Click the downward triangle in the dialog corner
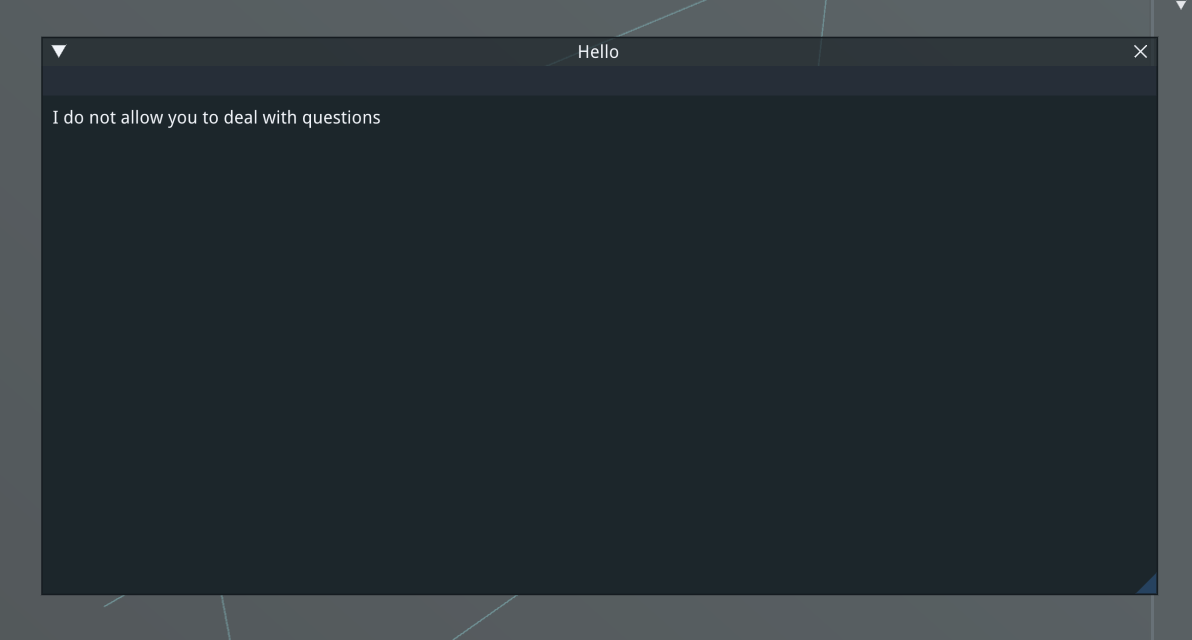This screenshot has height=640, width=1192. 58,51
